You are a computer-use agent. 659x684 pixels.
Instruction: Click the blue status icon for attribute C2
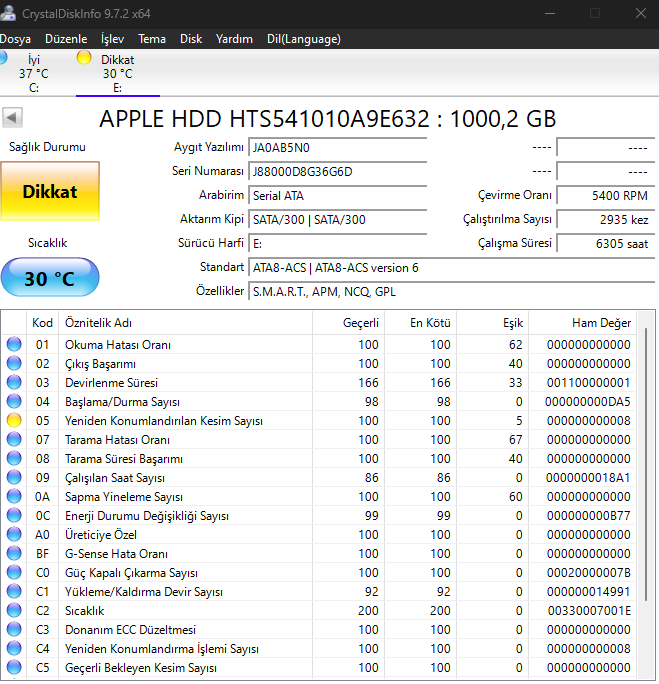(x=14, y=610)
